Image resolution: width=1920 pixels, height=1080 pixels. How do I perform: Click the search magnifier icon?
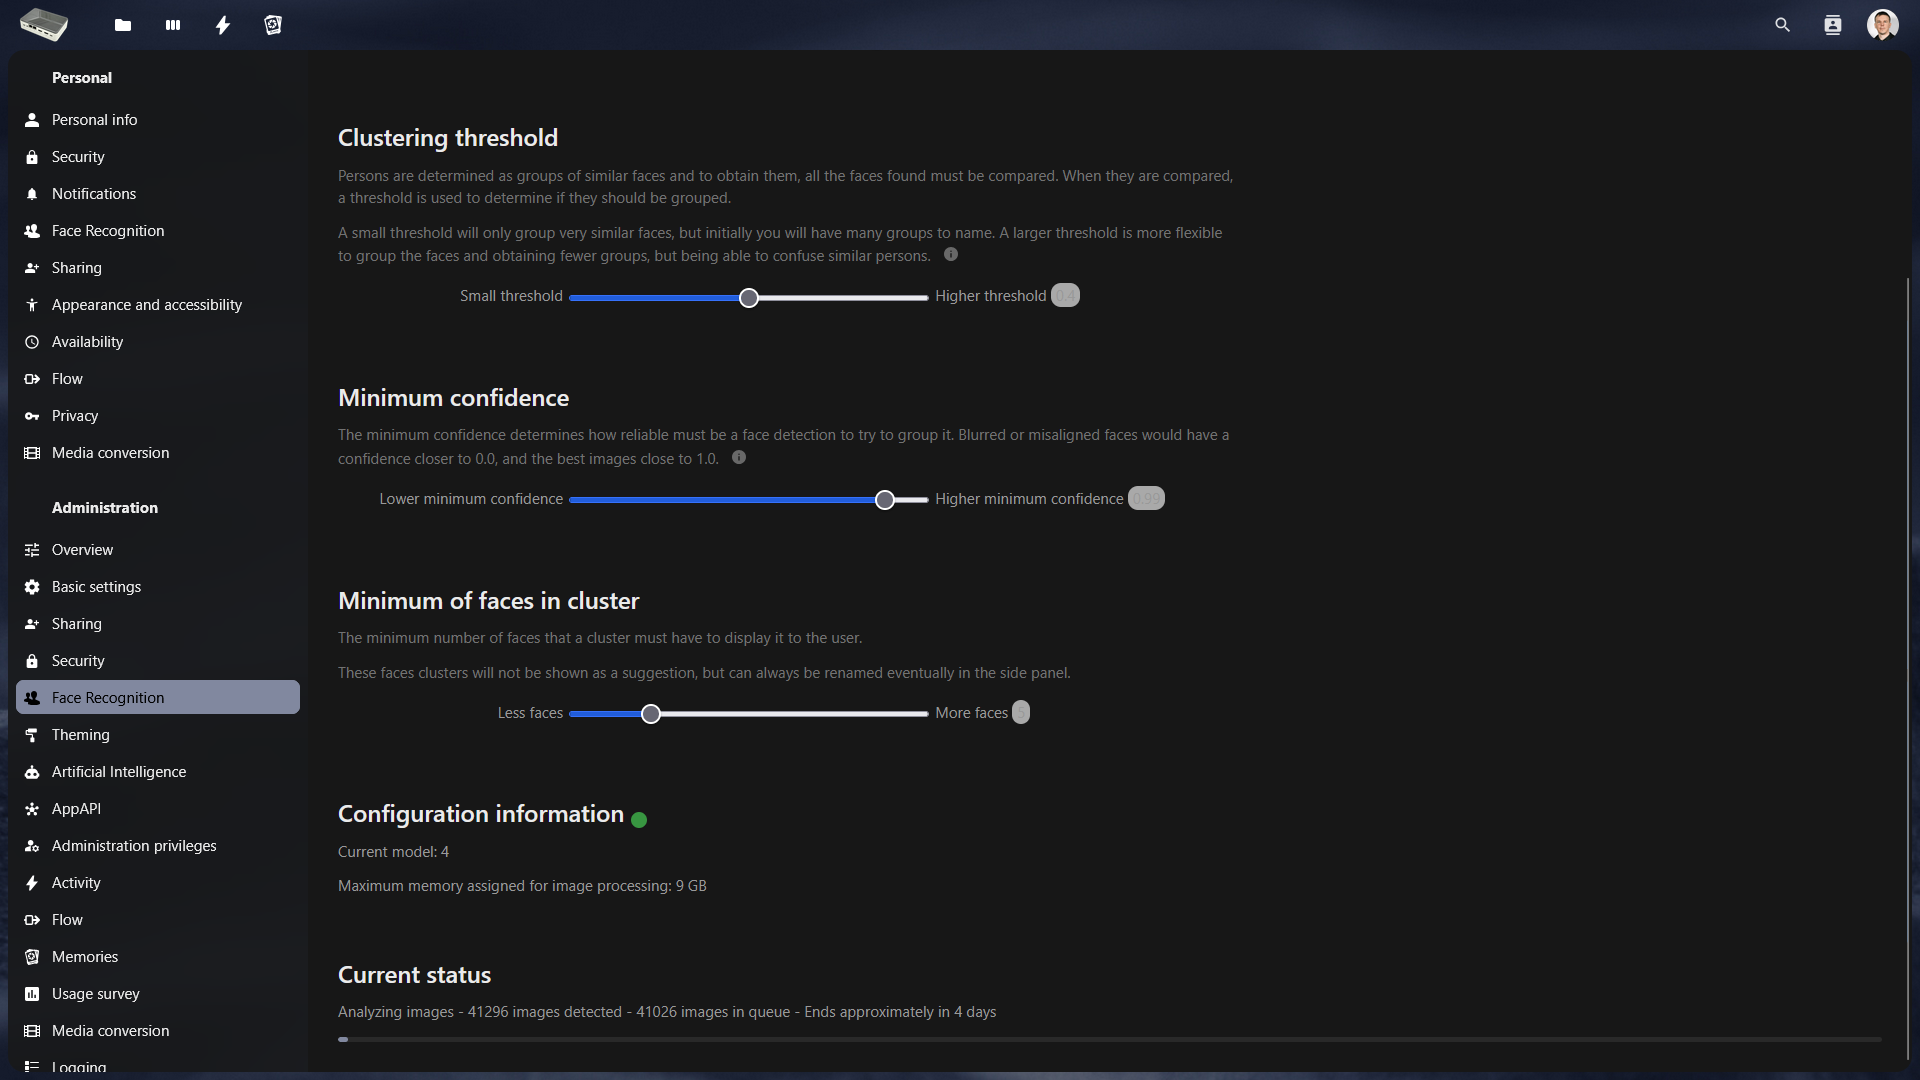(1782, 25)
